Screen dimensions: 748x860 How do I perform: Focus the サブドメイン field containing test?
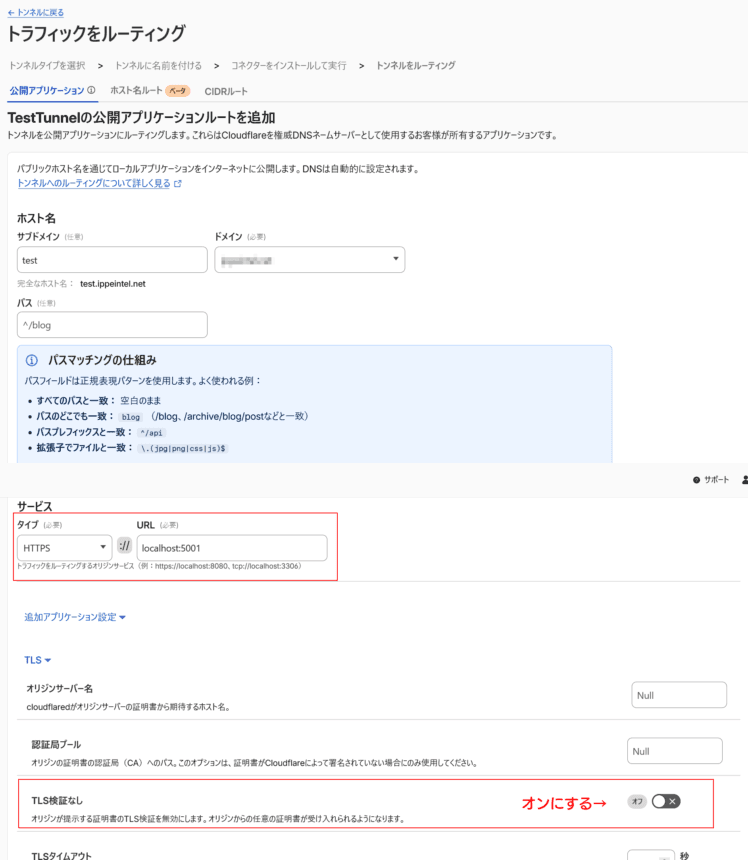coord(112,260)
